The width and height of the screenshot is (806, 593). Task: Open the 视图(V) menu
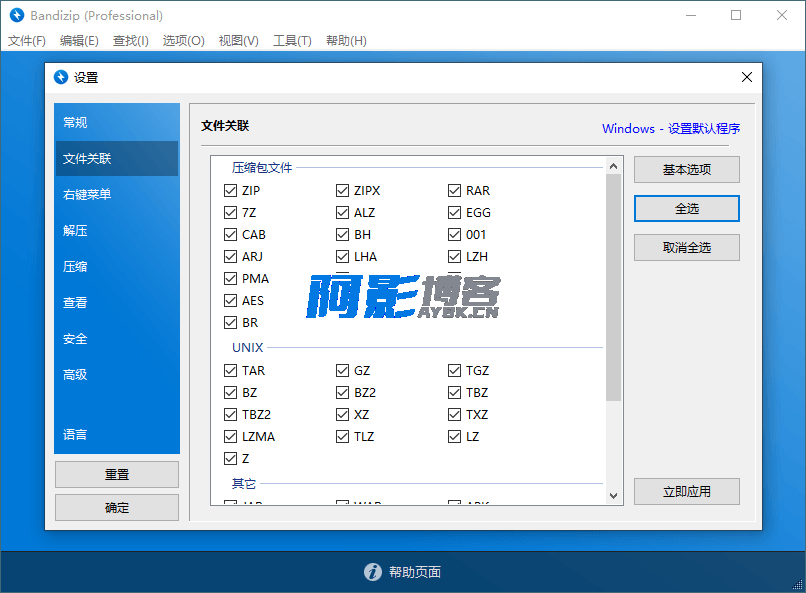coord(239,41)
